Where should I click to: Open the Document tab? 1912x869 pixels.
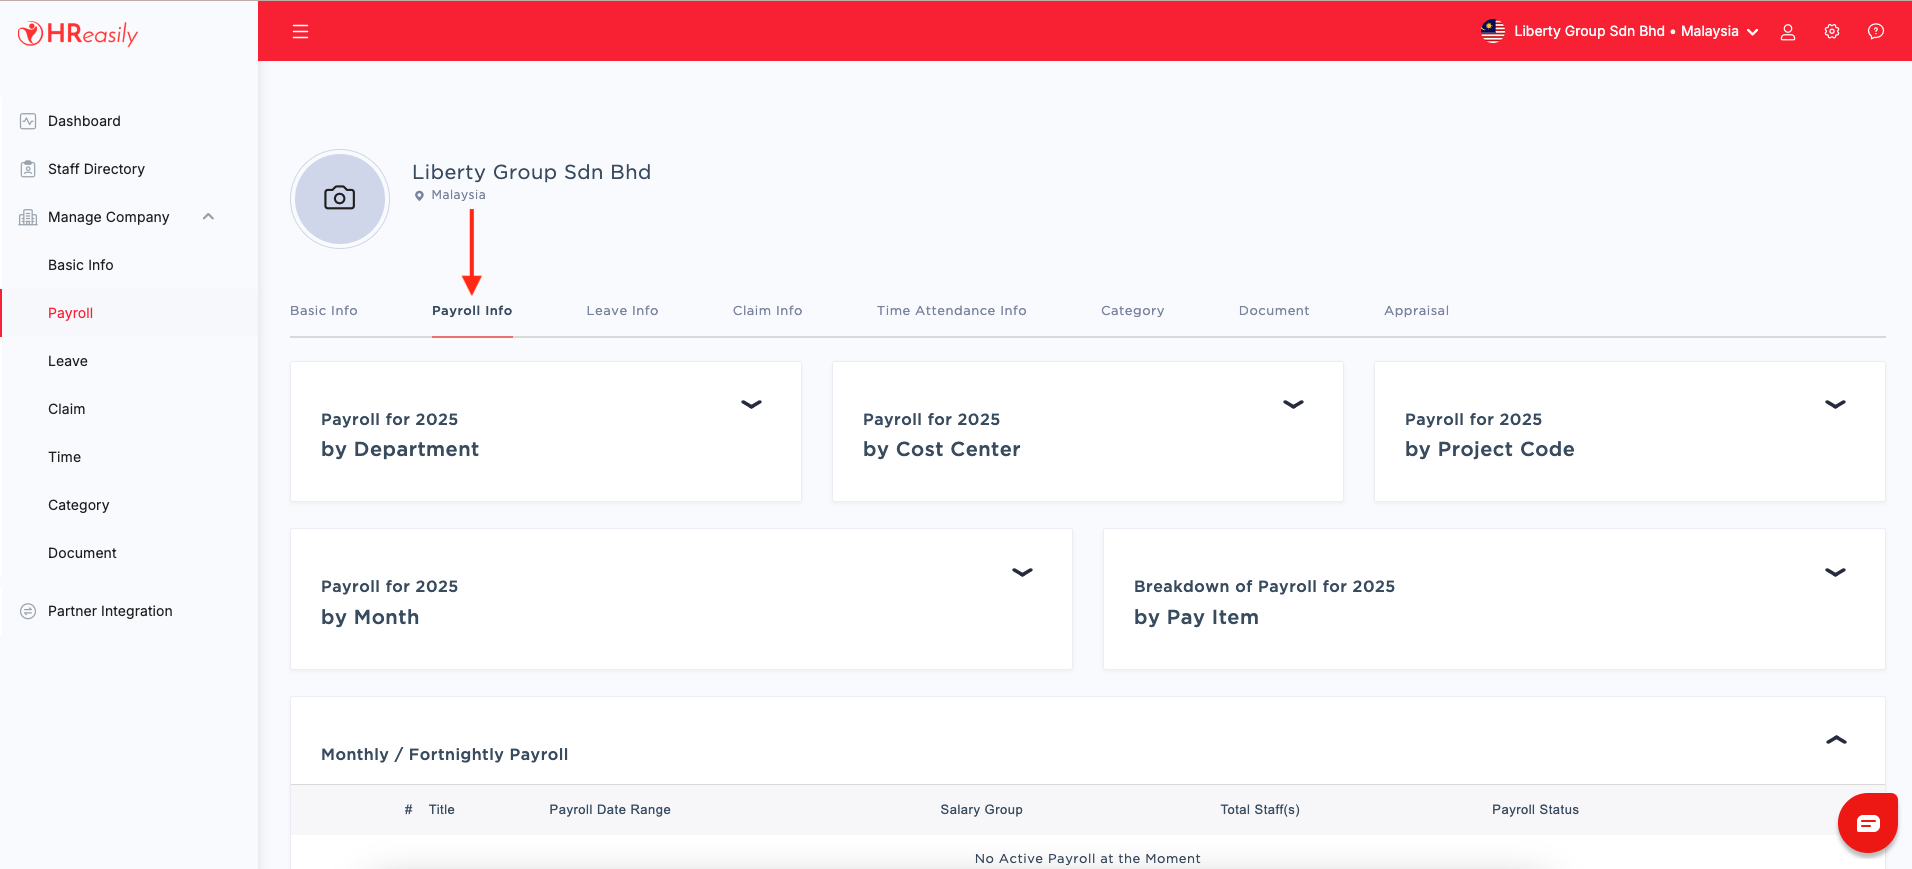[1274, 311]
